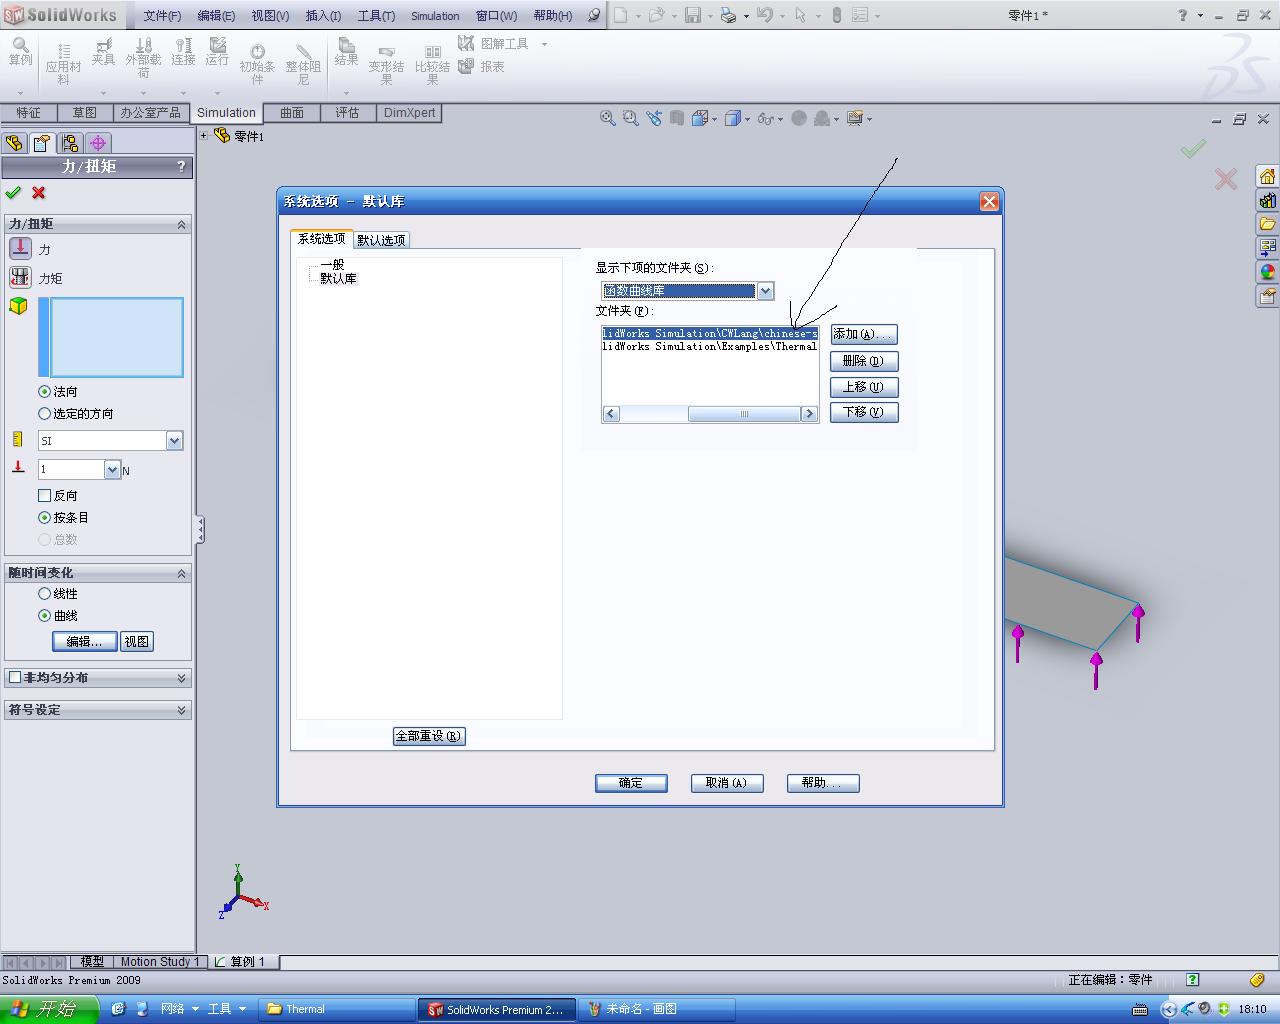Screen dimensions: 1280x1024
Task: Open the 显示下项的文件夹 dropdown
Action: coord(765,291)
